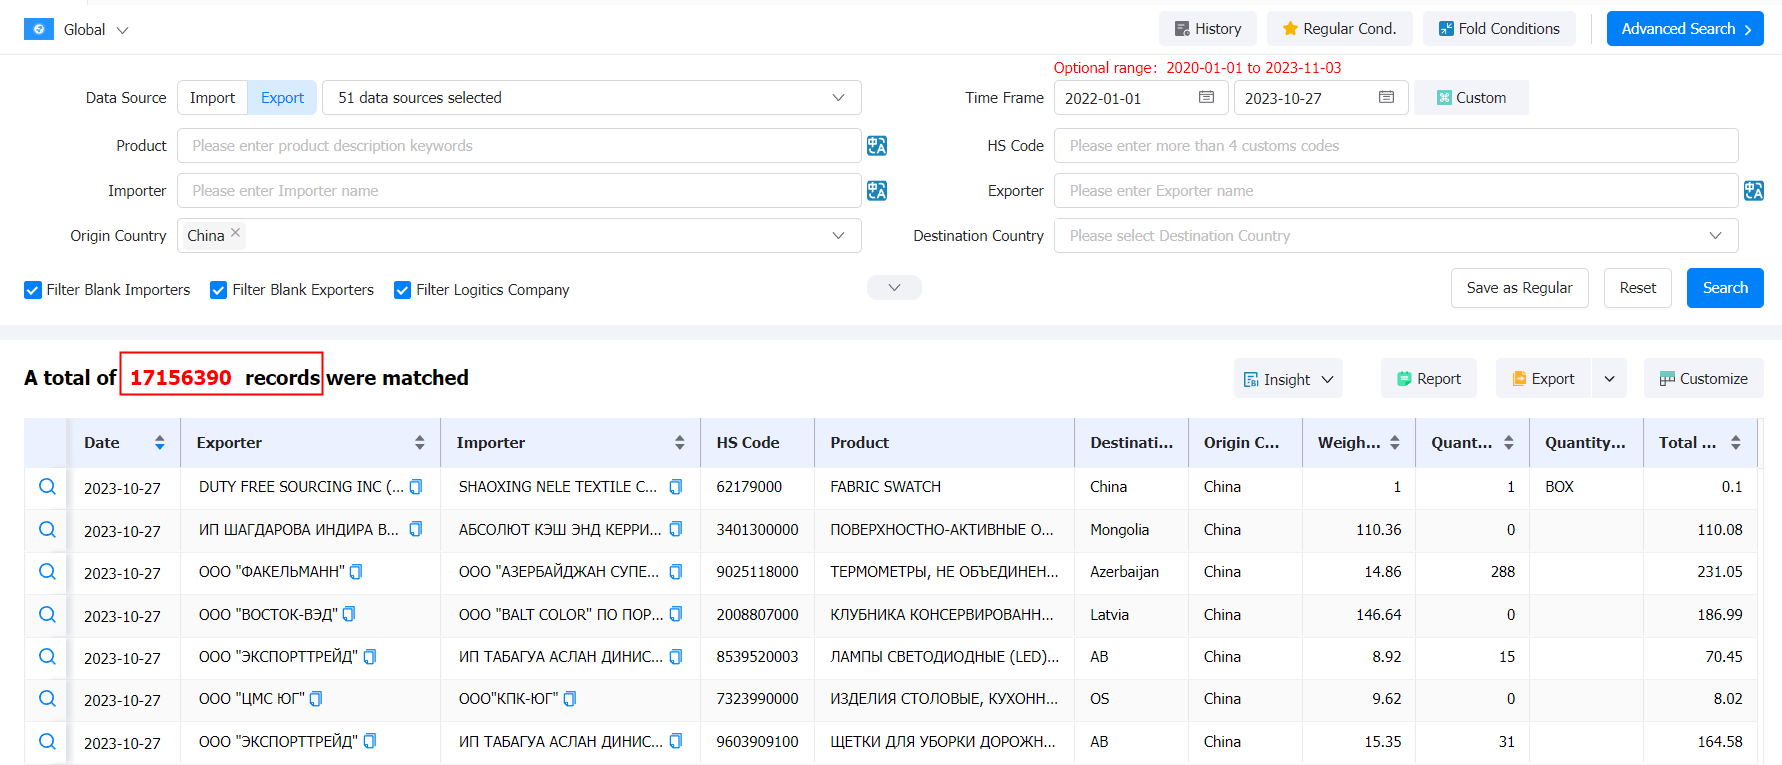Copy importer name SHAOXING NELE TEXTILE
Image resolution: width=1782 pixels, height=765 pixels.
pos(676,487)
